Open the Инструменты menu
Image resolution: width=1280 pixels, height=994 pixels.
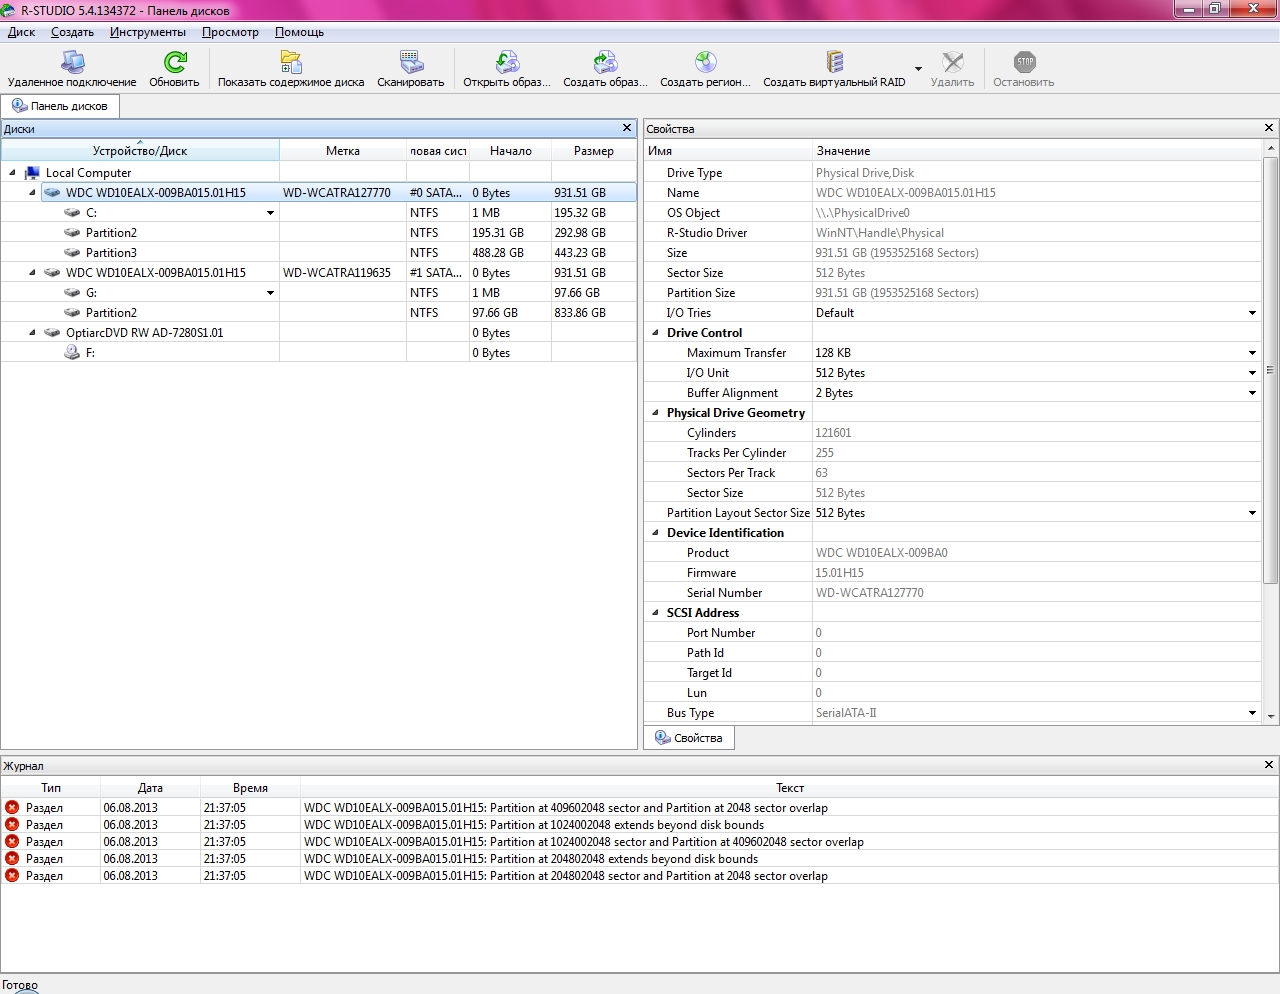(148, 32)
